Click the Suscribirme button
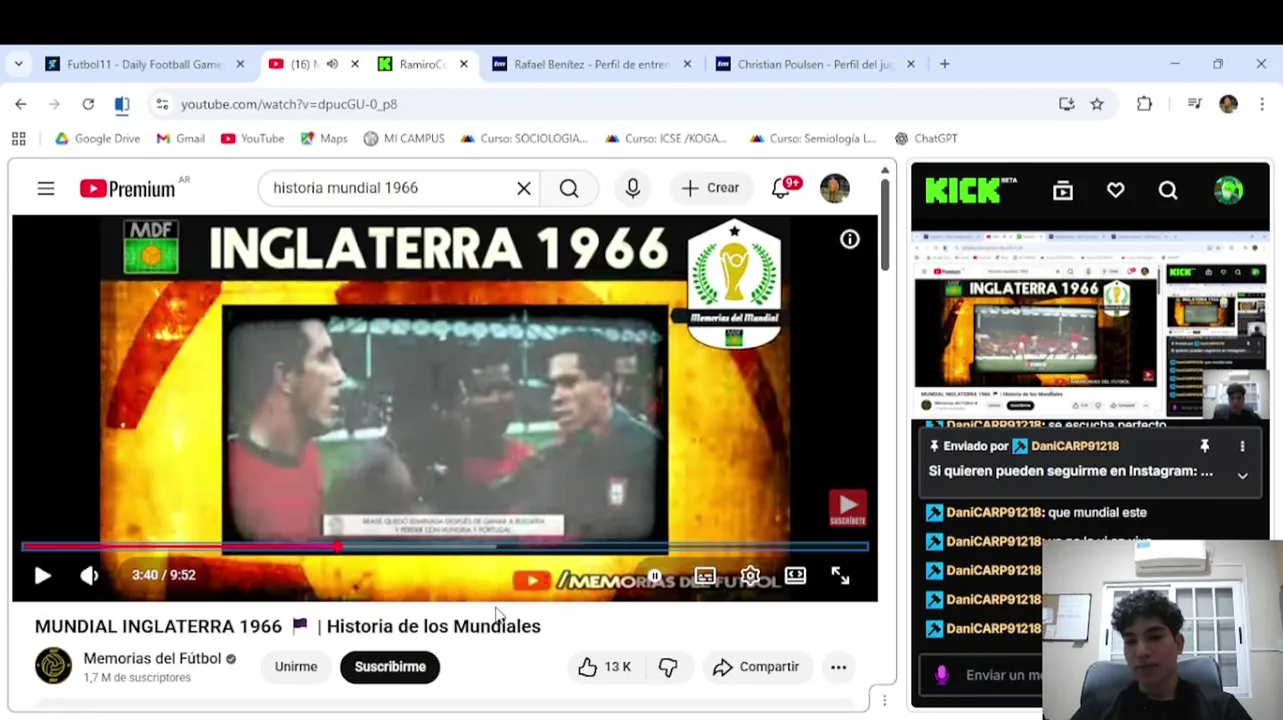The width and height of the screenshot is (1283, 720). point(390,667)
